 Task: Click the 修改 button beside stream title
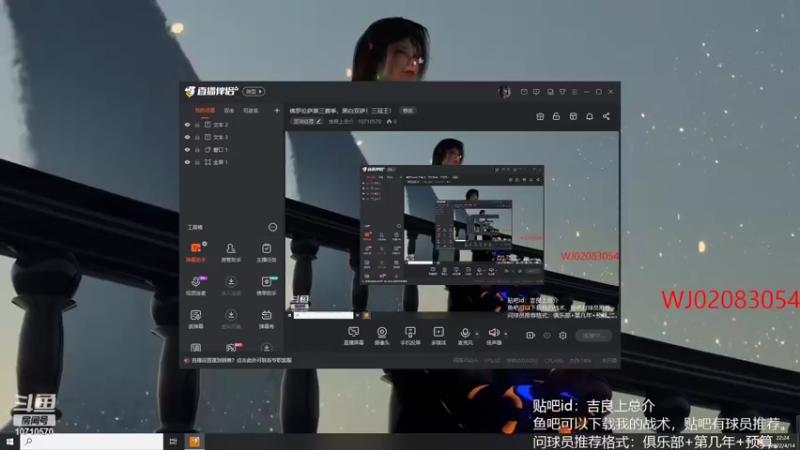[x=408, y=110]
